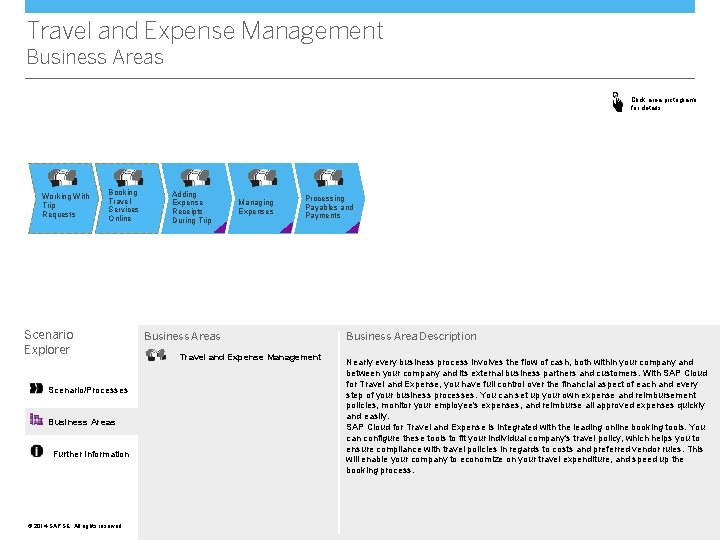The image size is (720, 540).
Task: Click the purple corner on Managing Expenses
Action: [x=288, y=228]
